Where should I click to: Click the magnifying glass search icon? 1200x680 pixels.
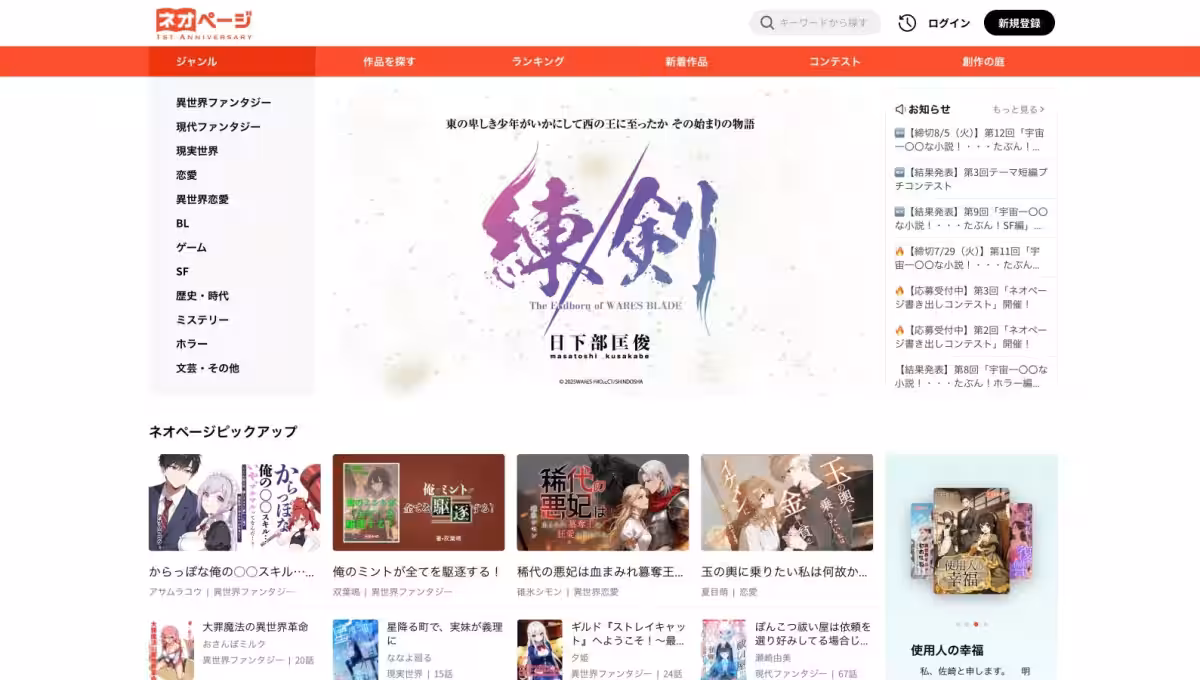click(767, 23)
